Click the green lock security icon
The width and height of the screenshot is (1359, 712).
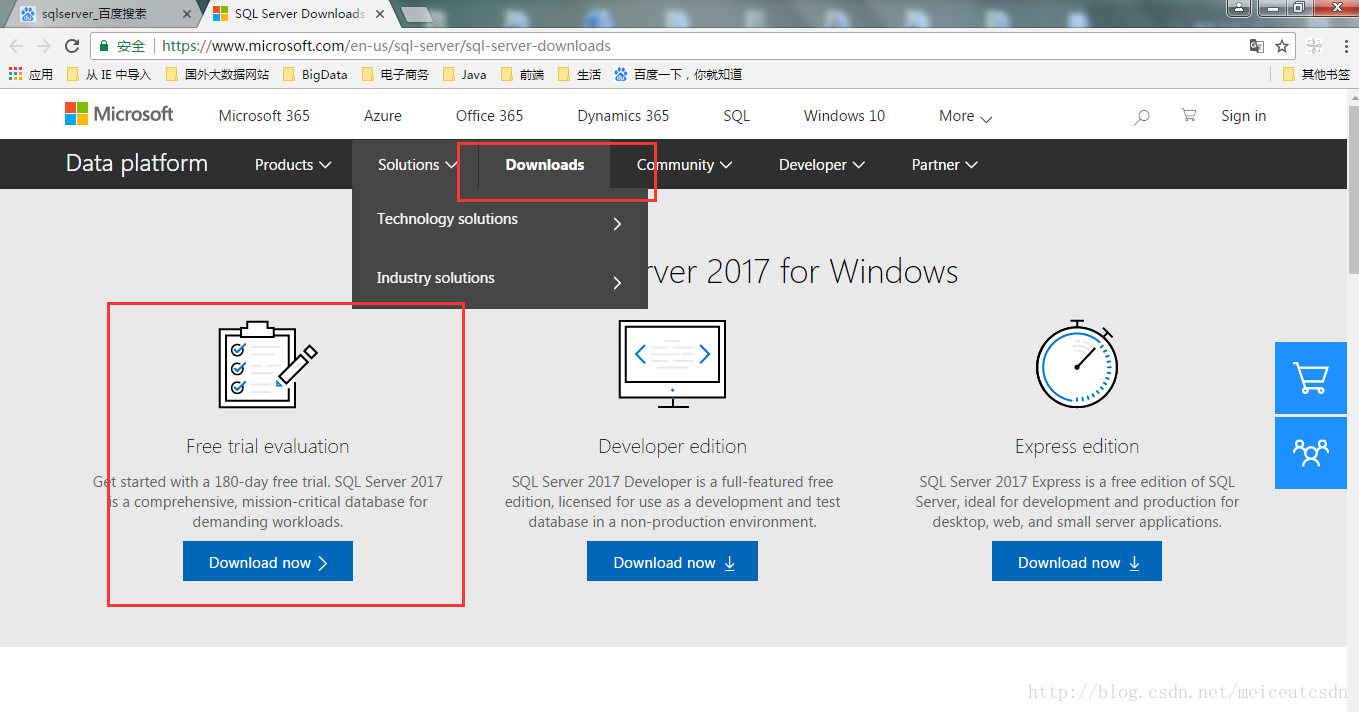(105, 46)
